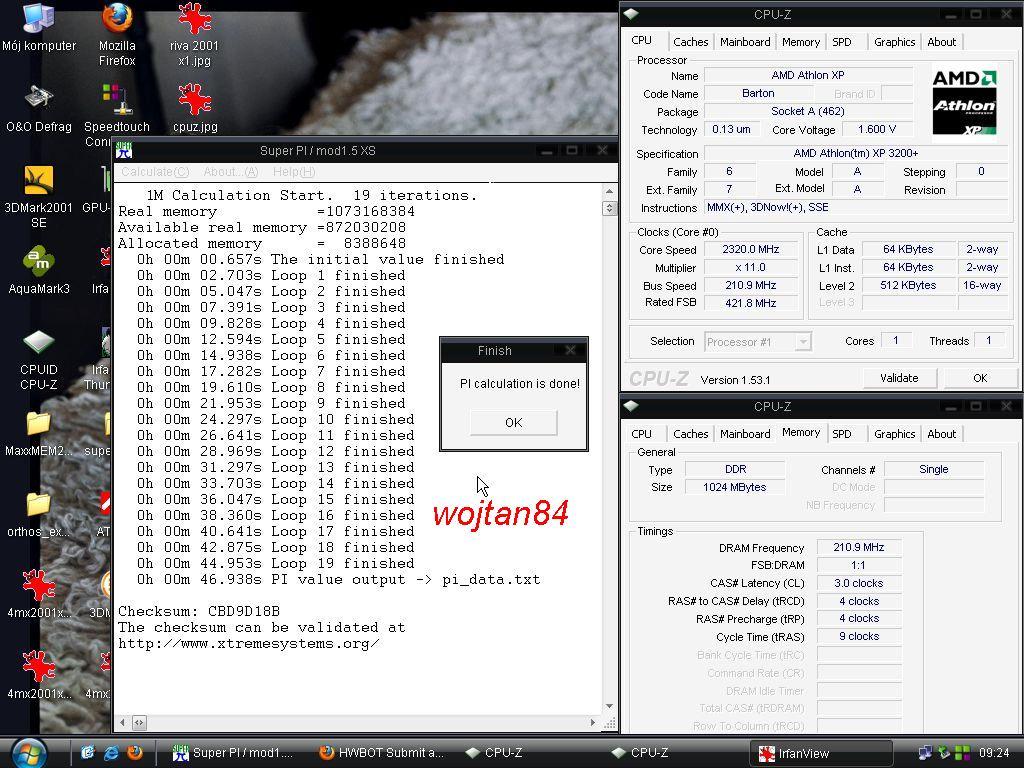Click the Windows Start orb
Image resolution: width=1024 pixels, height=768 pixels.
click(x=29, y=753)
